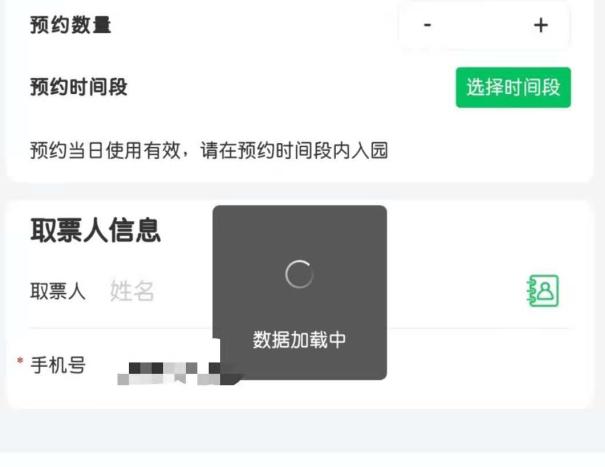Click the loading spinner icon

point(299,274)
